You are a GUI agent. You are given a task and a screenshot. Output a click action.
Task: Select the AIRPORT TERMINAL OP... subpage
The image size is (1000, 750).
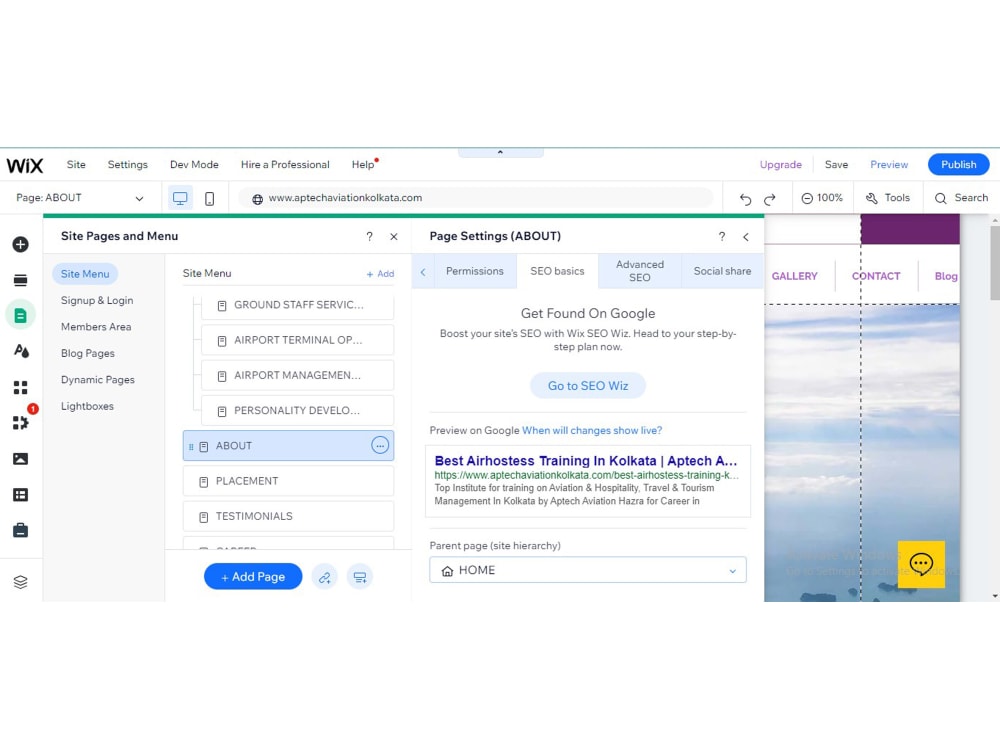click(297, 340)
